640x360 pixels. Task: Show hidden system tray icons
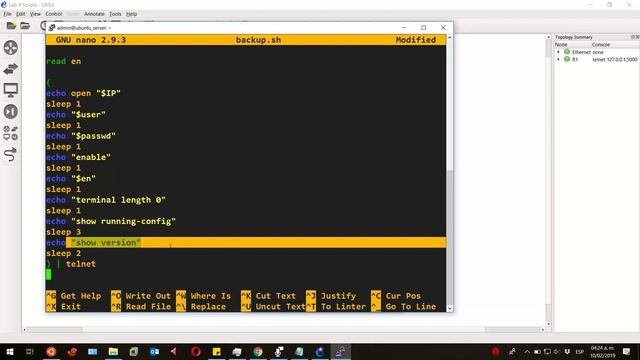click(527, 351)
